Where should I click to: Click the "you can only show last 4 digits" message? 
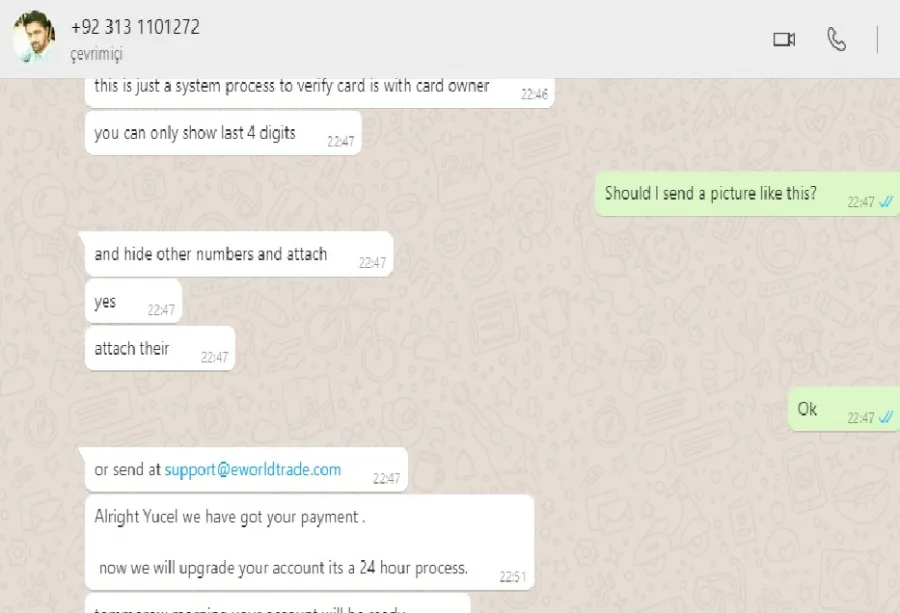(223, 133)
